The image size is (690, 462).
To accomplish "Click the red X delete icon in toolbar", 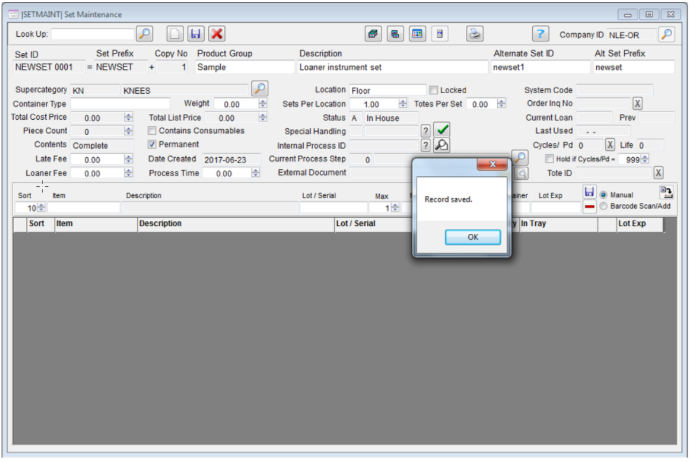I will (x=217, y=34).
